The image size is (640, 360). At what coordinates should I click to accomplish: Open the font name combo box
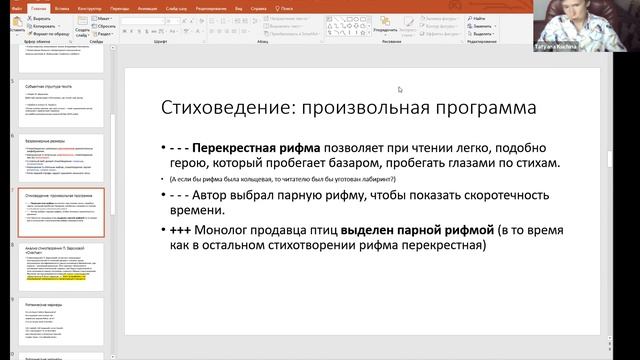[142, 21]
